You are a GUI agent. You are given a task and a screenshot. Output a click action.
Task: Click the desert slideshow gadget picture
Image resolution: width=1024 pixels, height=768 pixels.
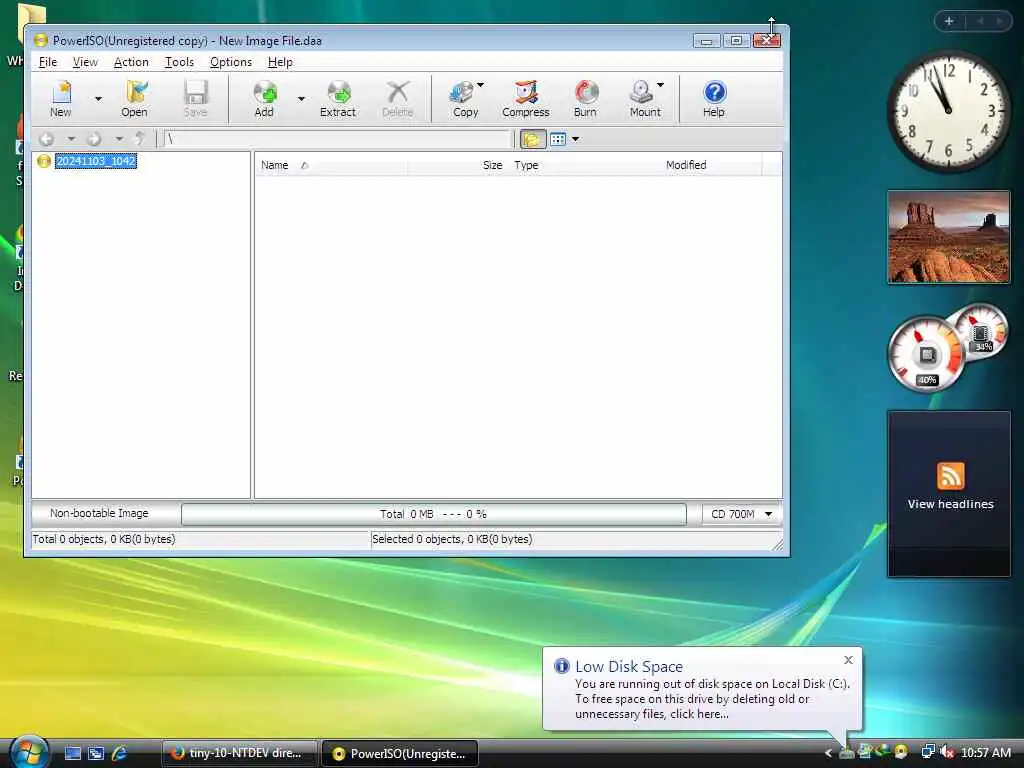[x=948, y=236]
